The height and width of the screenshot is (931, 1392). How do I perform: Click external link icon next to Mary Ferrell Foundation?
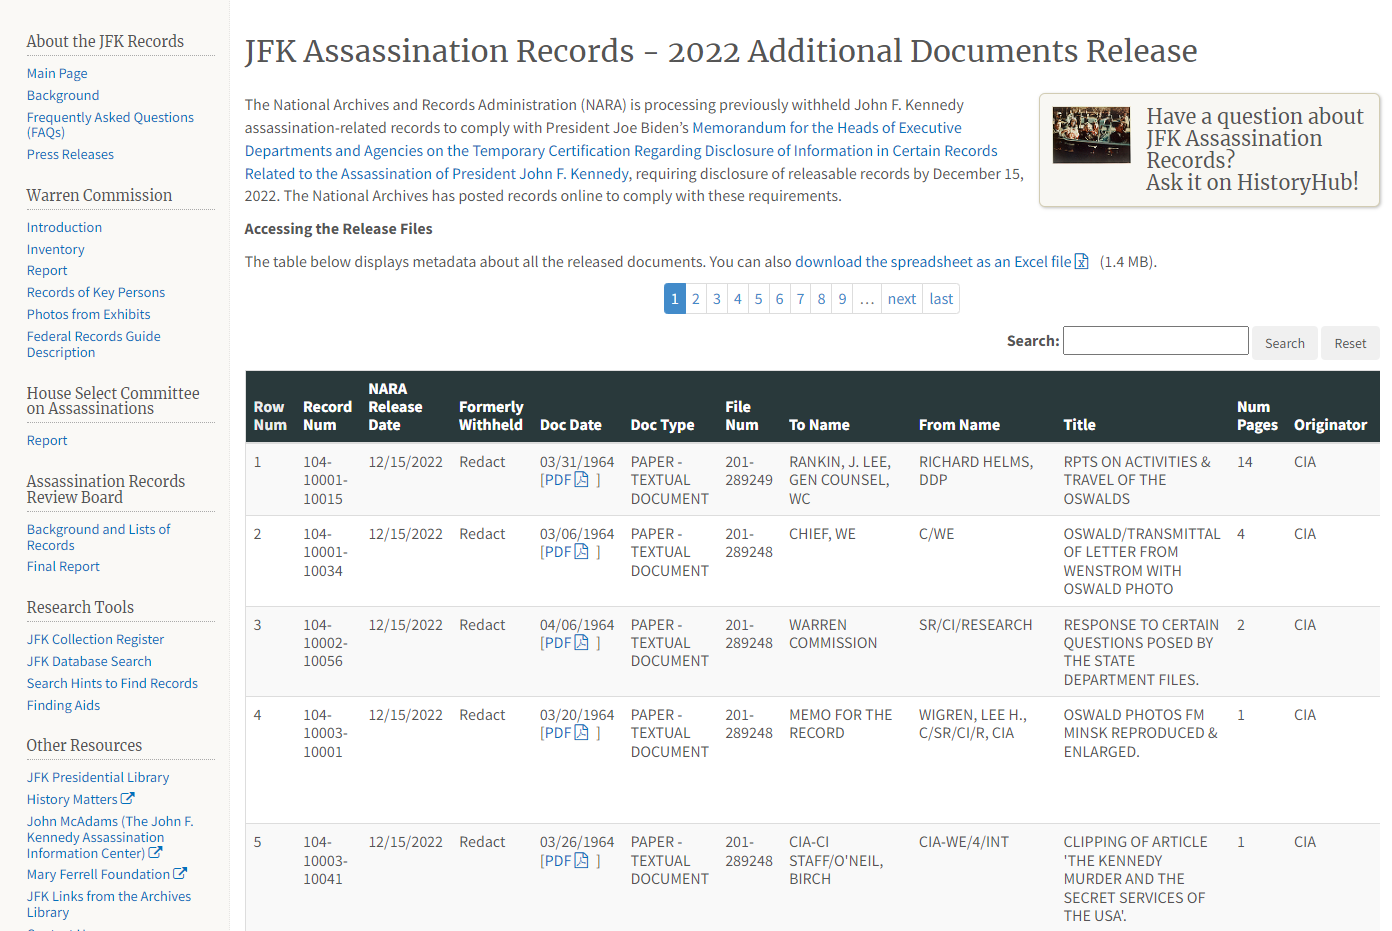[180, 874]
